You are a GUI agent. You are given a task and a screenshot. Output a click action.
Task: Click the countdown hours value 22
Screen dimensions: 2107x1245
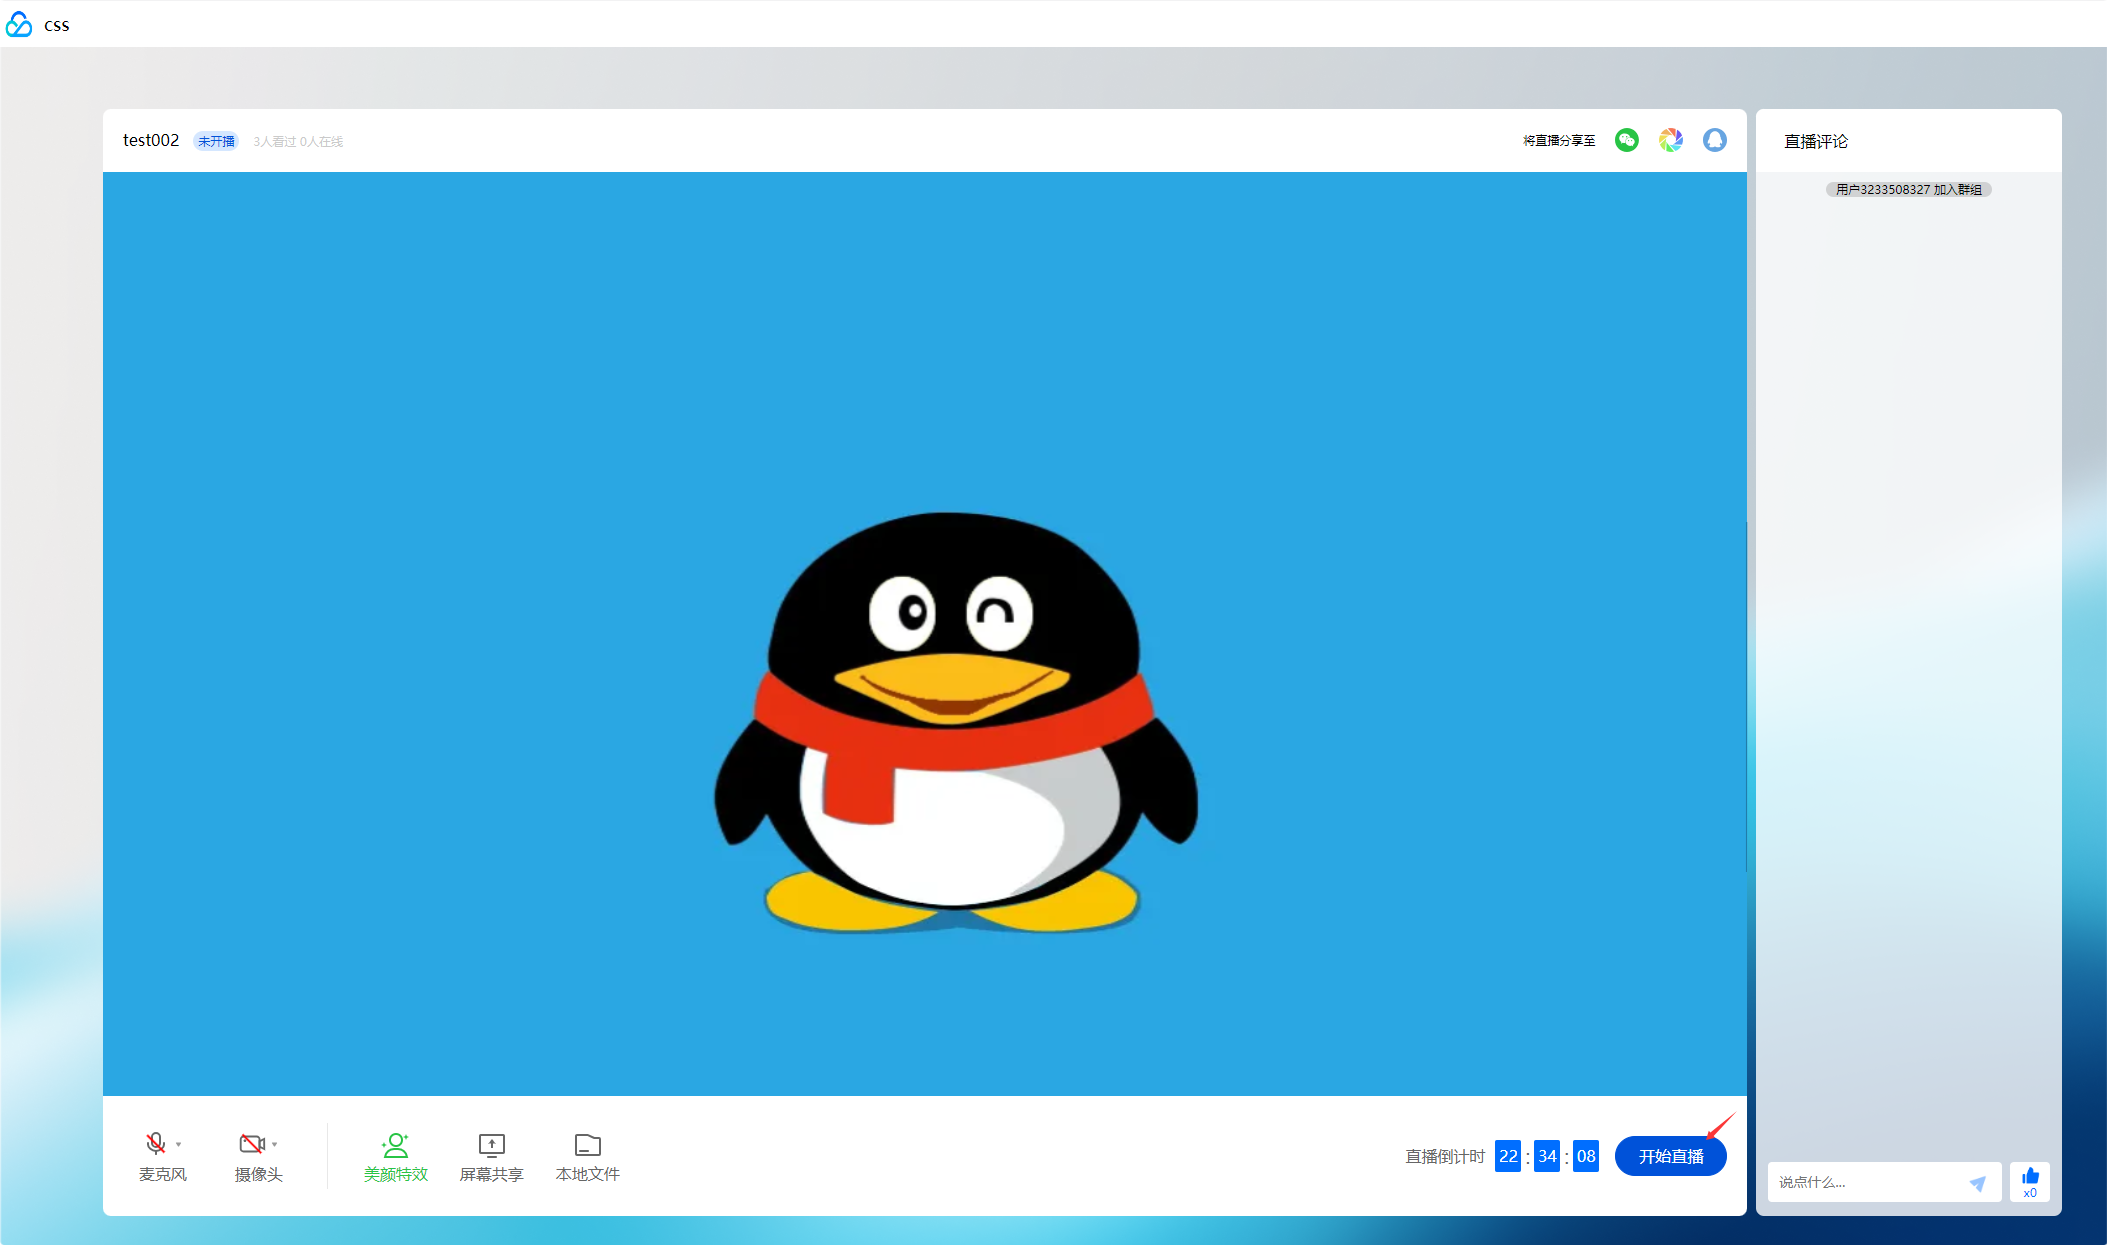[x=1508, y=1156]
